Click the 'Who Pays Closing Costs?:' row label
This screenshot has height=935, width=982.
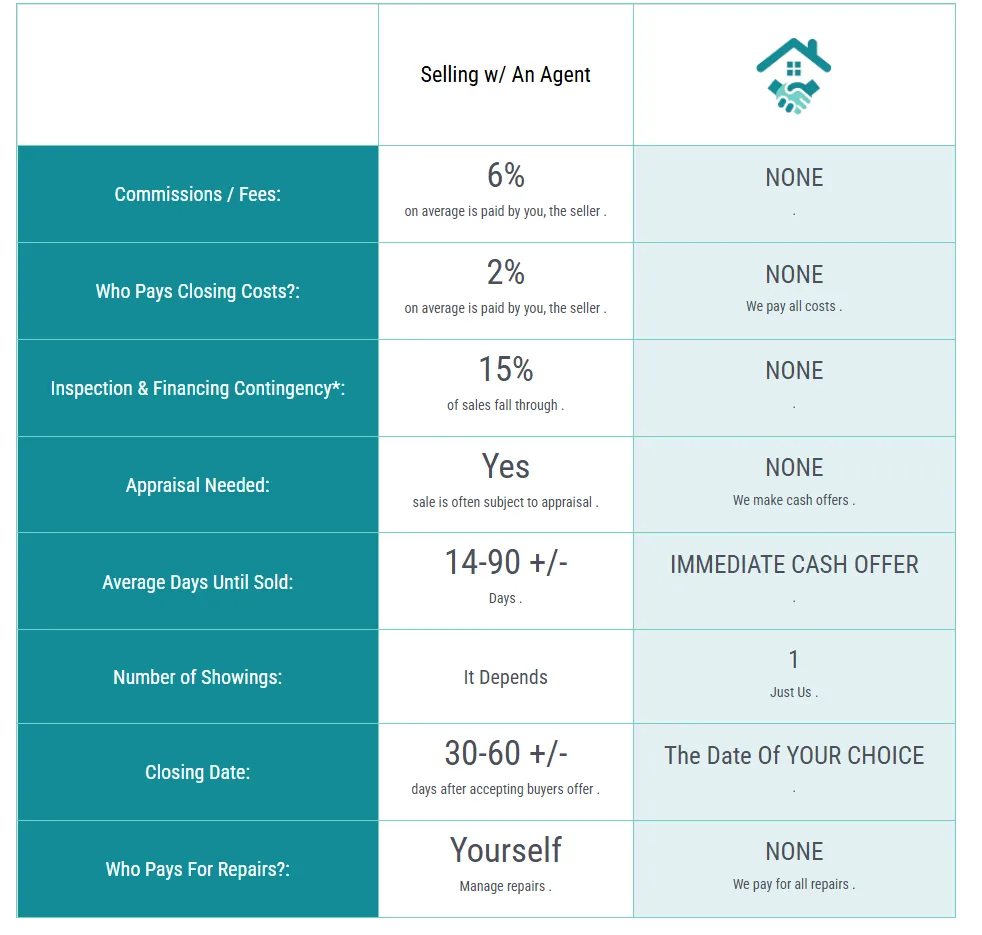(x=197, y=291)
